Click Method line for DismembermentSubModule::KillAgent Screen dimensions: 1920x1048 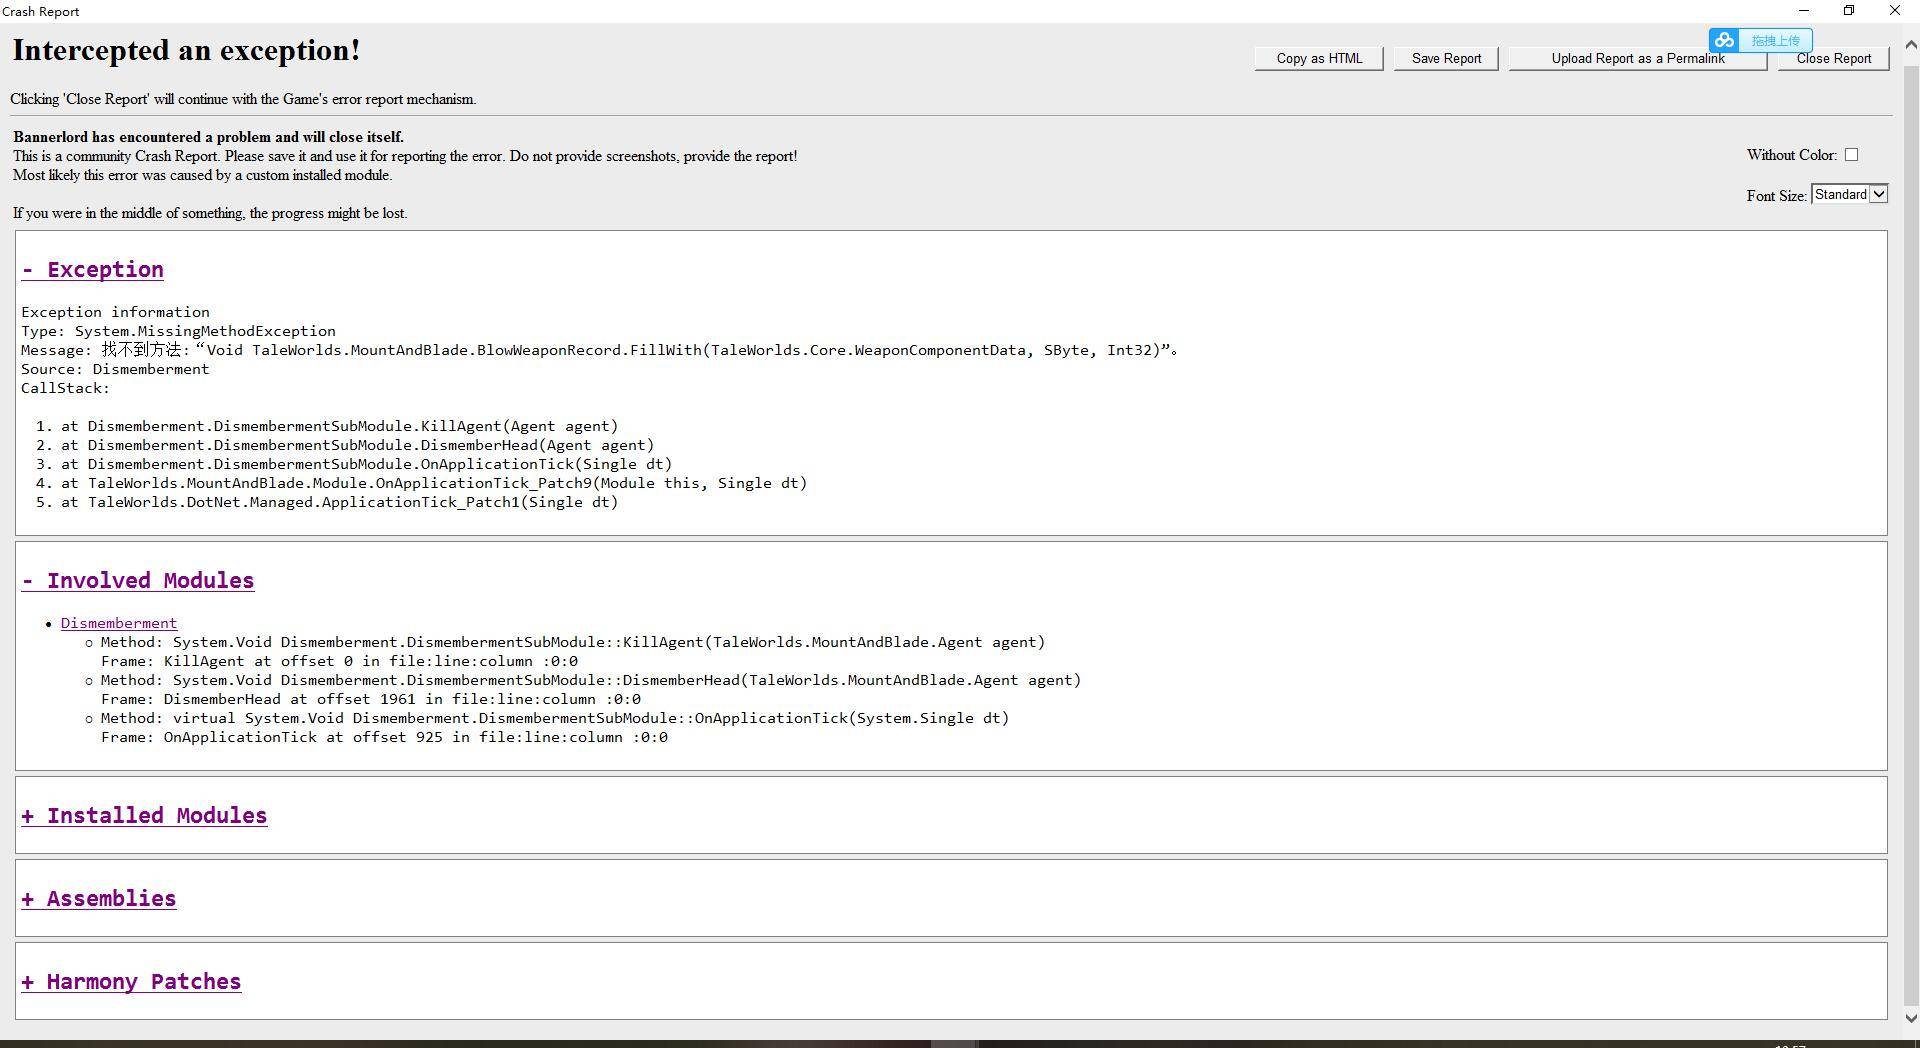[573, 642]
